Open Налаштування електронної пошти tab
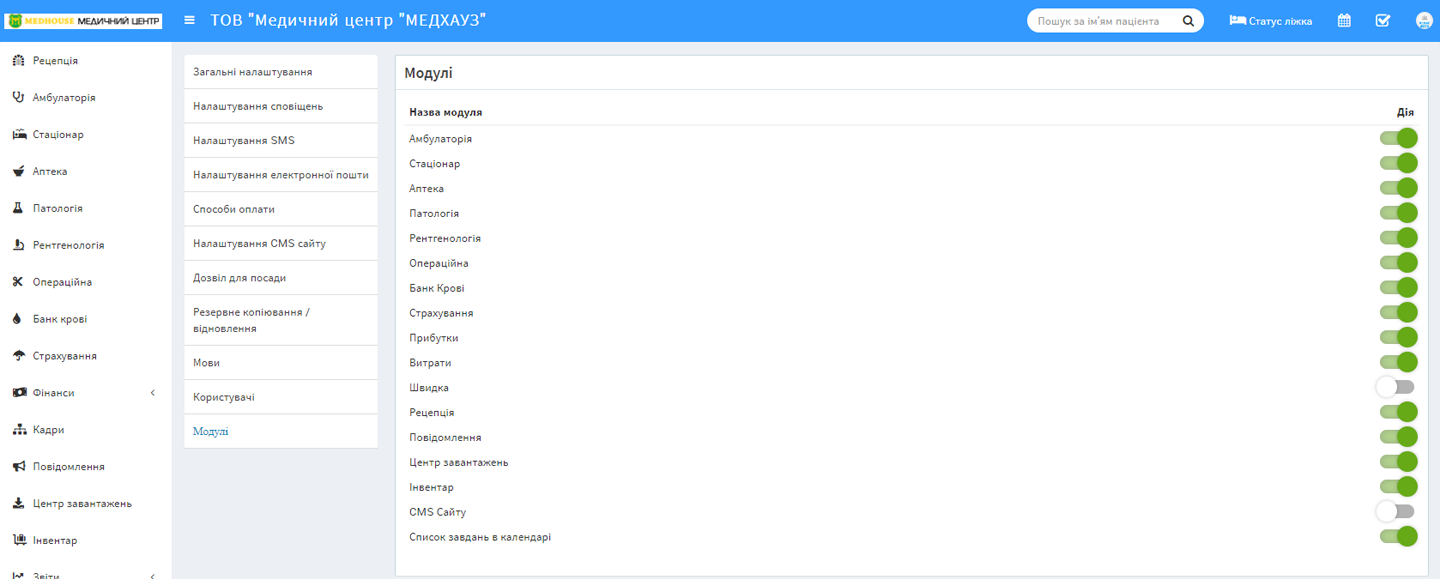 (x=281, y=175)
